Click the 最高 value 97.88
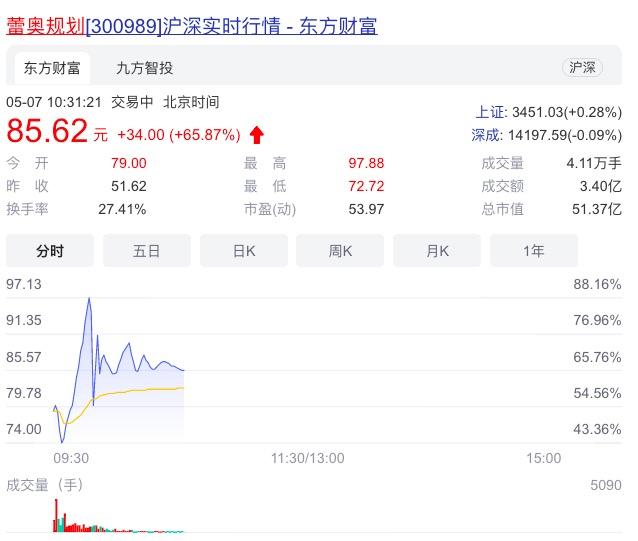638x541 pixels. tap(366, 163)
